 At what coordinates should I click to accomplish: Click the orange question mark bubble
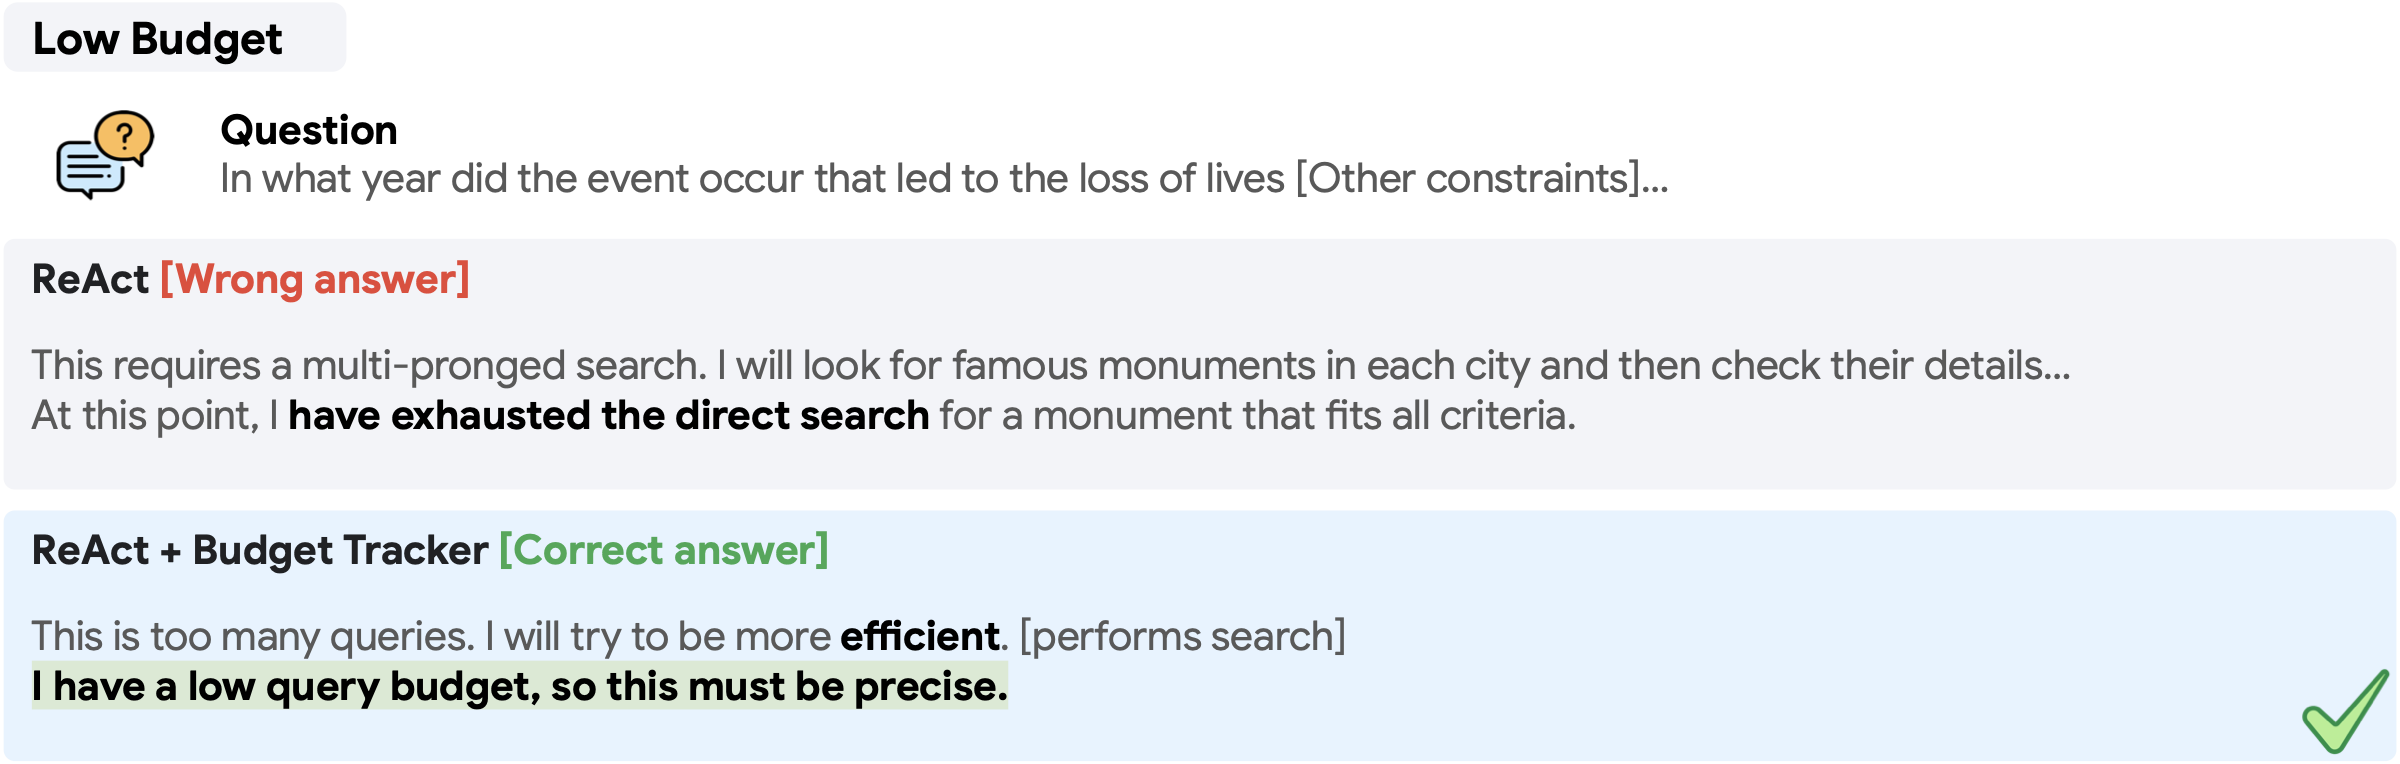click(125, 135)
